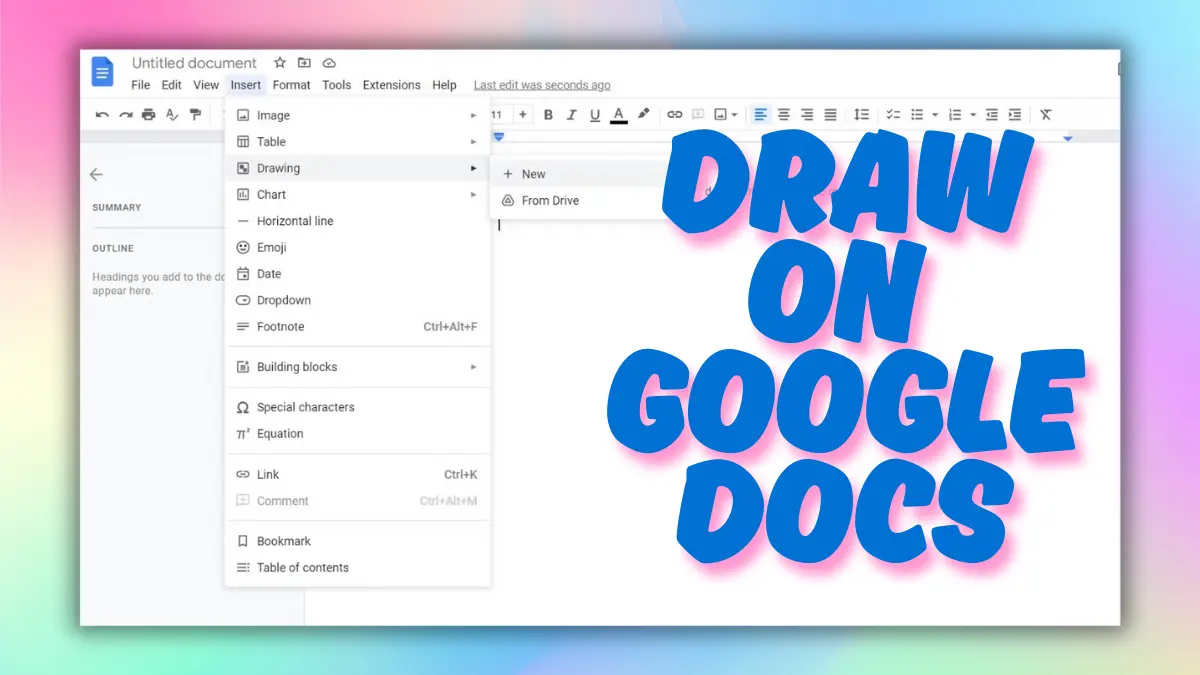Screen dimensions: 1200x675
Task: Click the Move to folder icon
Action: point(305,63)
